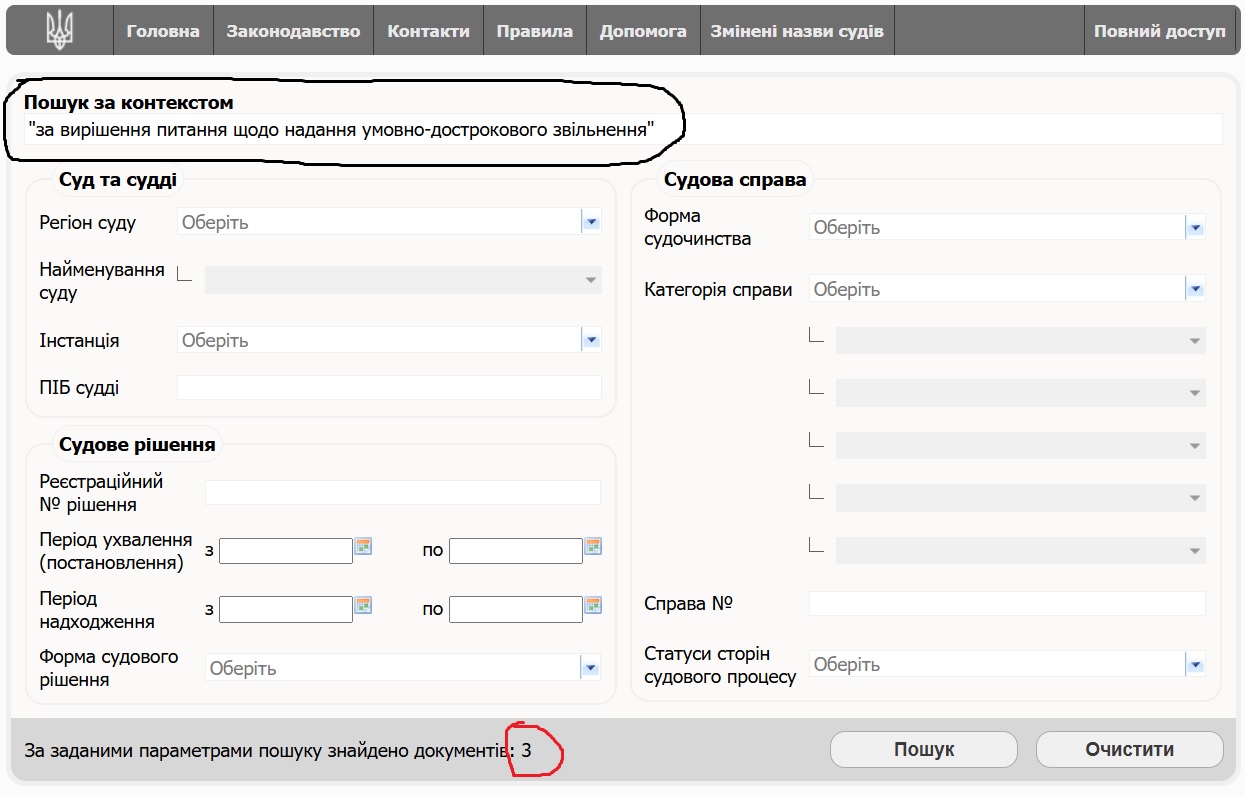Image resolution: width=1245 pixels, height=796 pixels.
Task: Click Період ухвалення 'по' date field
Action: coord(516,551)
